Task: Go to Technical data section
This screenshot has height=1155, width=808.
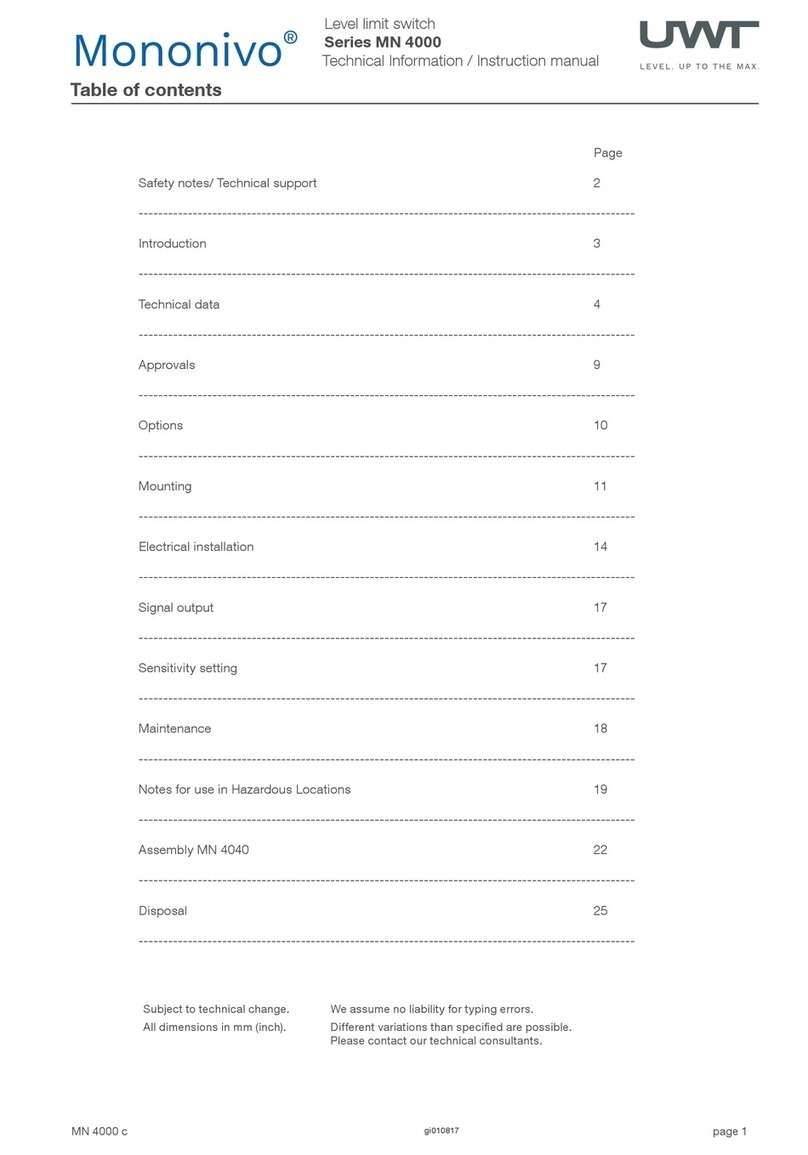Action: click(x=179, y=304)
